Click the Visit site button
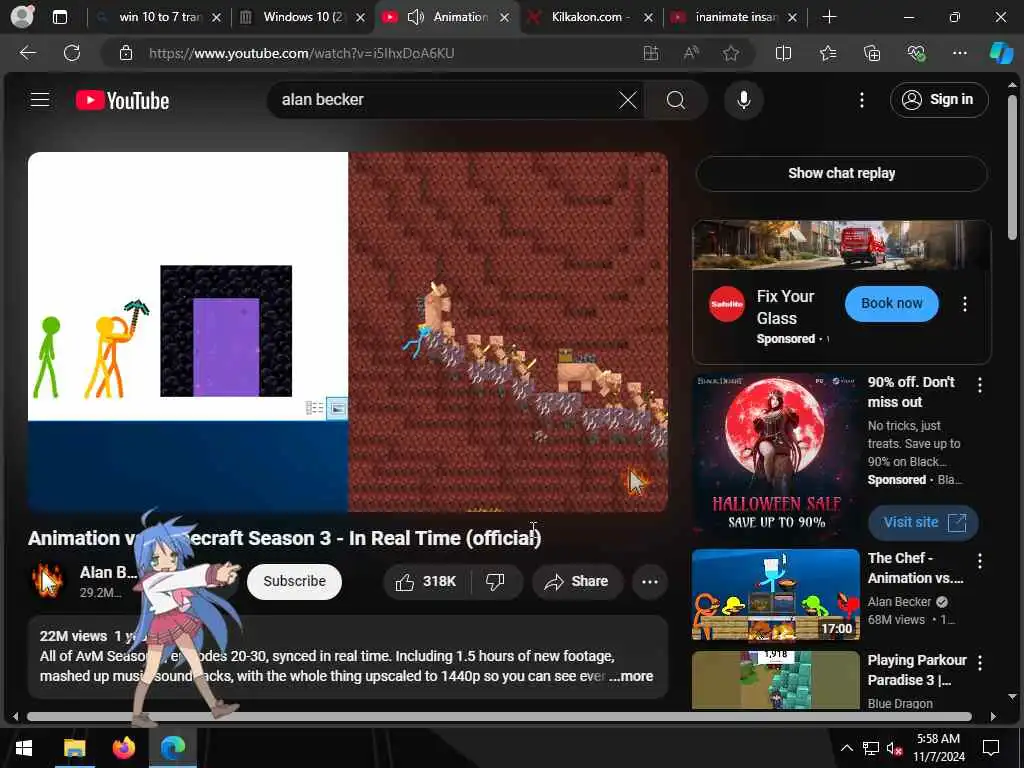The height and width of the screenshot is (768, 1024). tap(923, 522)
